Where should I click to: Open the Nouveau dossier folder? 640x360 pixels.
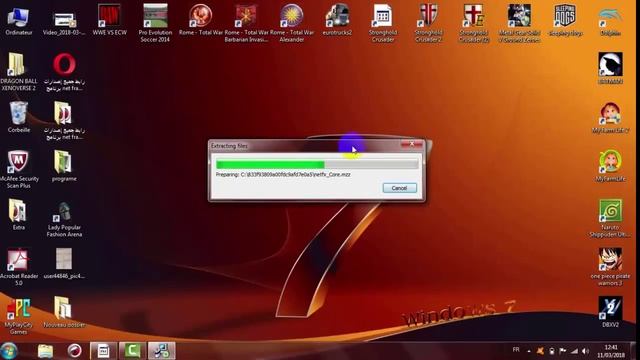coord(64,312)
